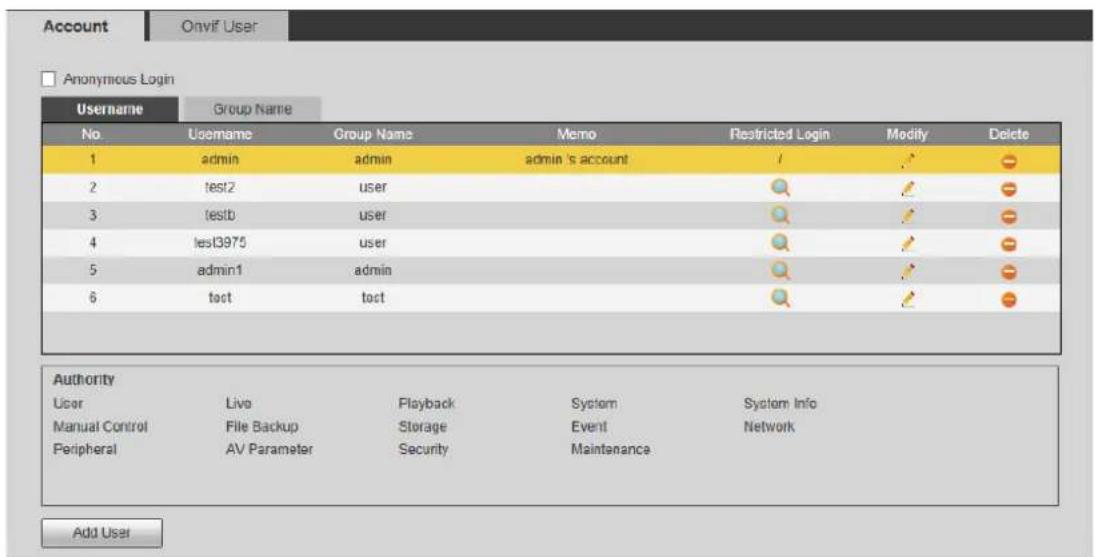Delete the admin1 user

click(1009, 272)
